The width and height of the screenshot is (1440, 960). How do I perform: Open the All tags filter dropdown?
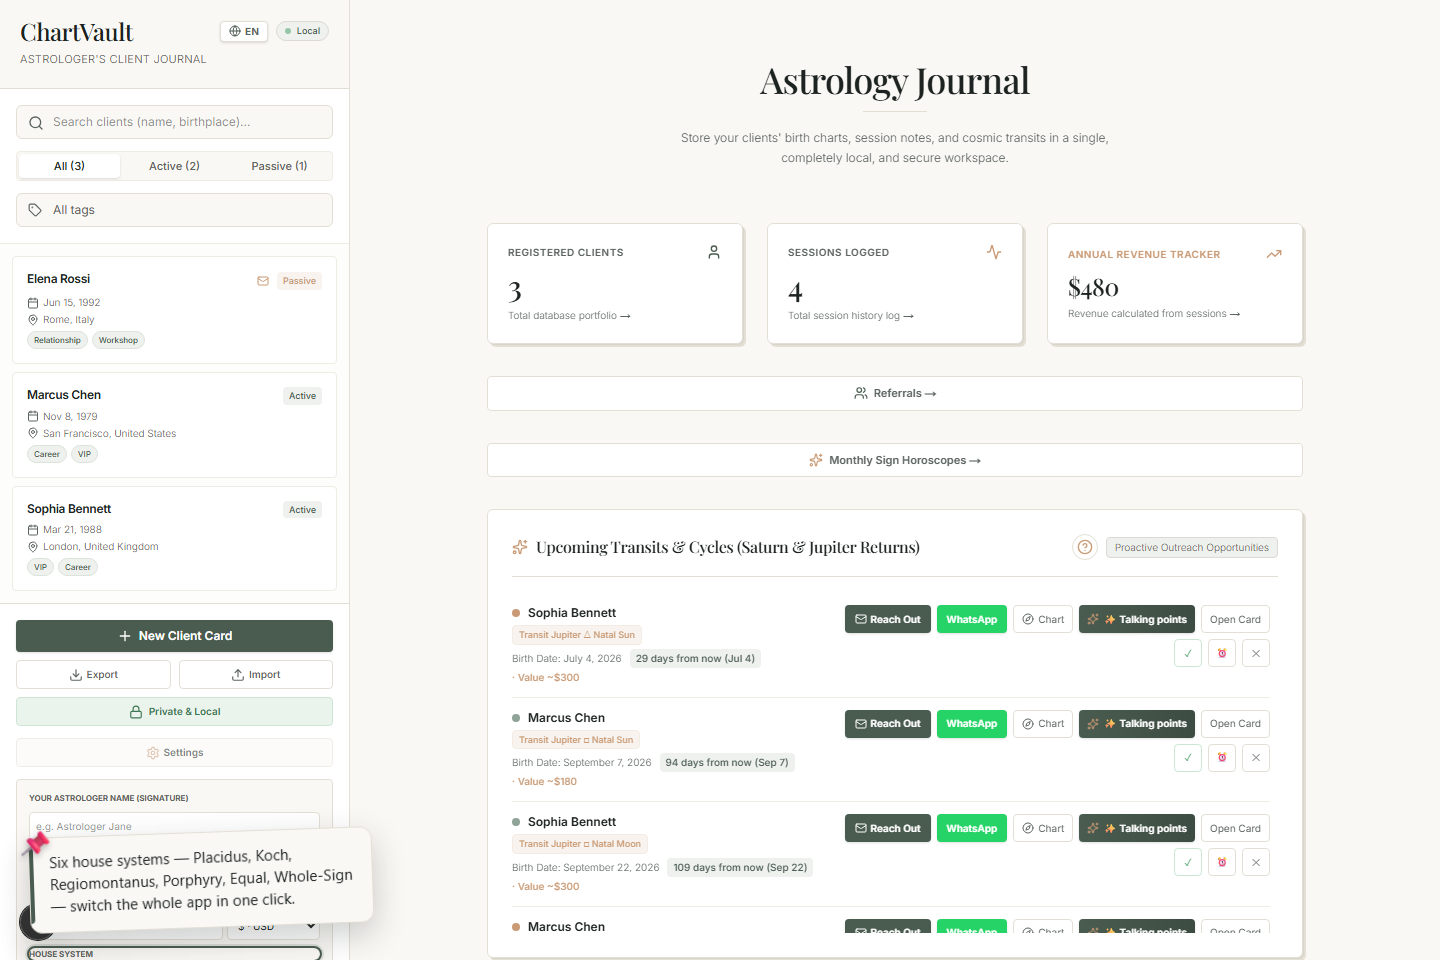pyautogui.click(x=174, y=210)
